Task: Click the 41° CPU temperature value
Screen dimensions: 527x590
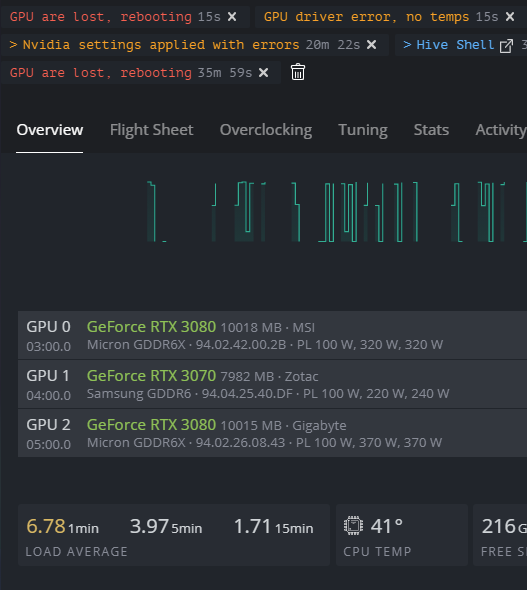Action: [x=387, y=526]
